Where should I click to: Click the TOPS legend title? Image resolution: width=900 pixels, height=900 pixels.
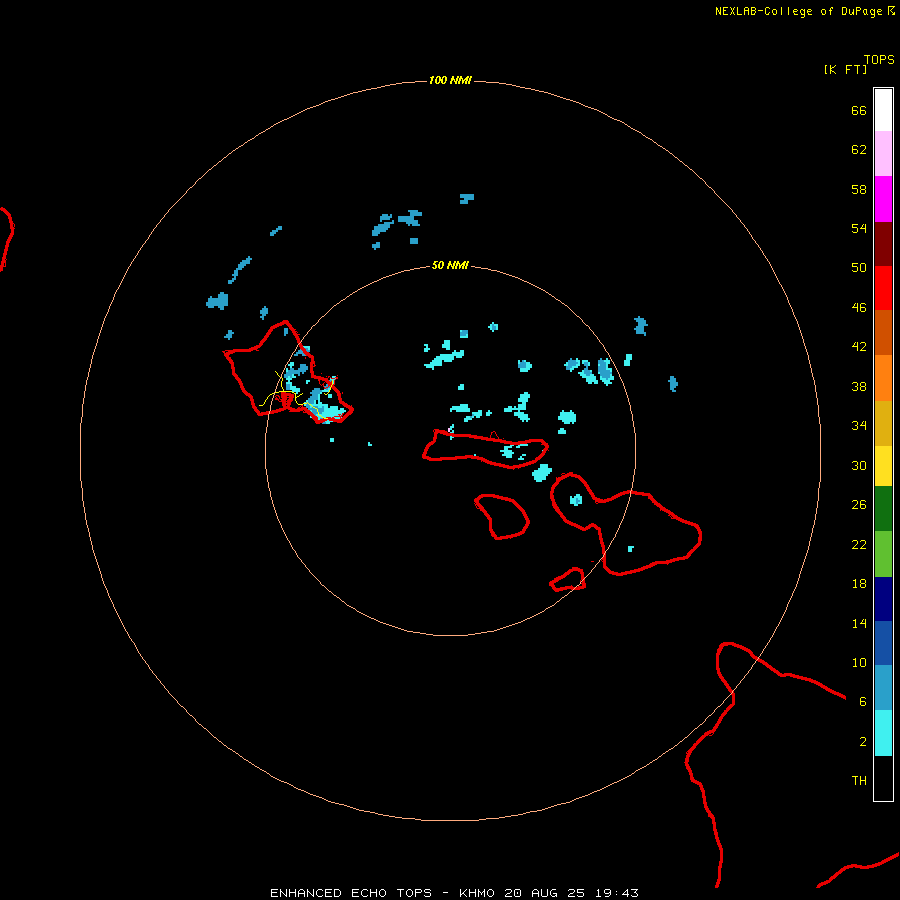879,59
